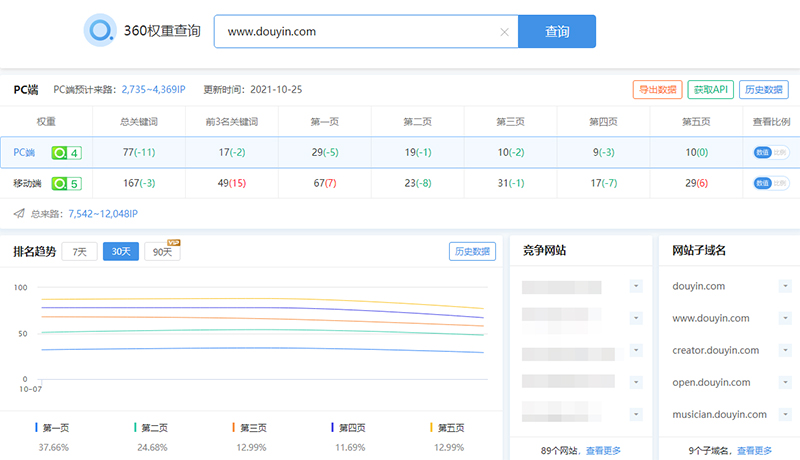Click the 第二页 chart legend entry
800x460 pixels.
151,428
